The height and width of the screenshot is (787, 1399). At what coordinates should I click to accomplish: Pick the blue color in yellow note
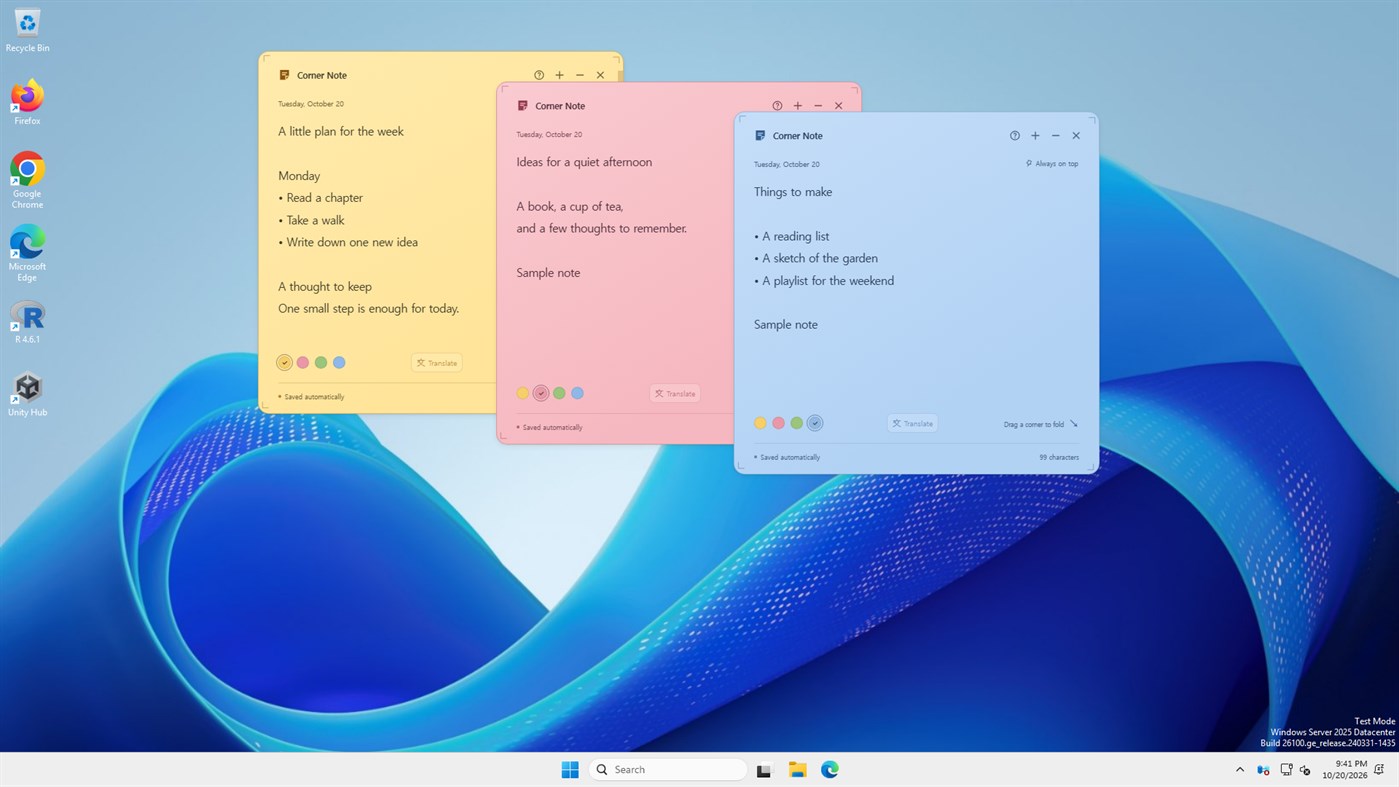click(339, 363)
